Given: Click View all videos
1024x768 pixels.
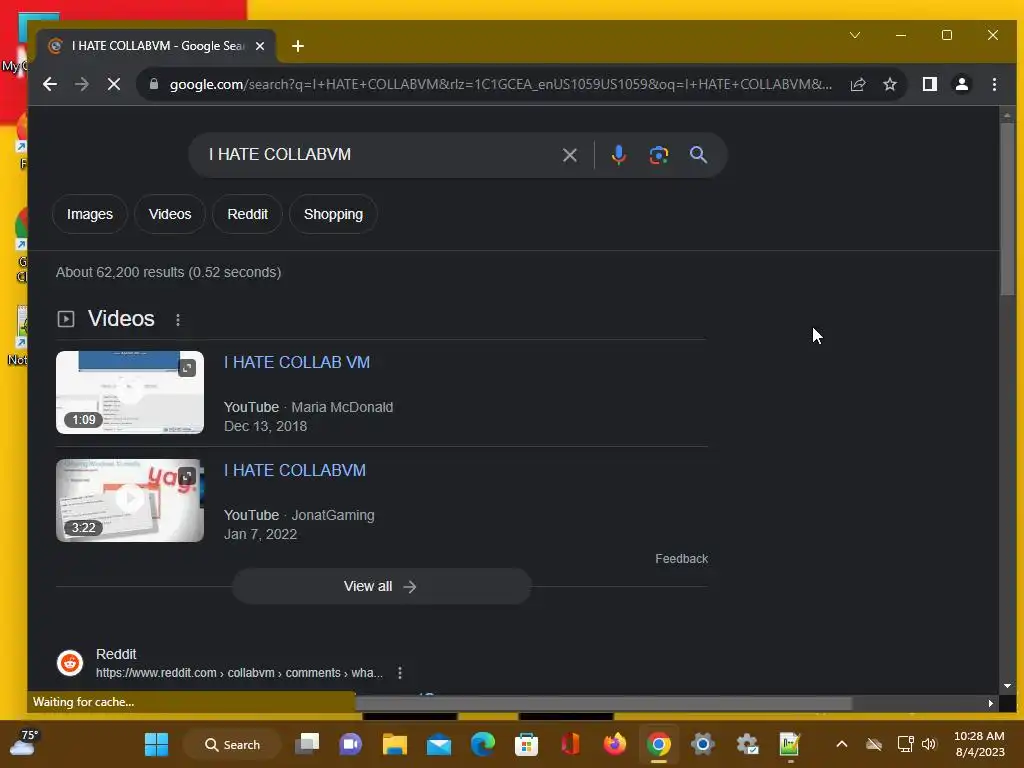Looking at the screenshot, I should pos(381,586).
